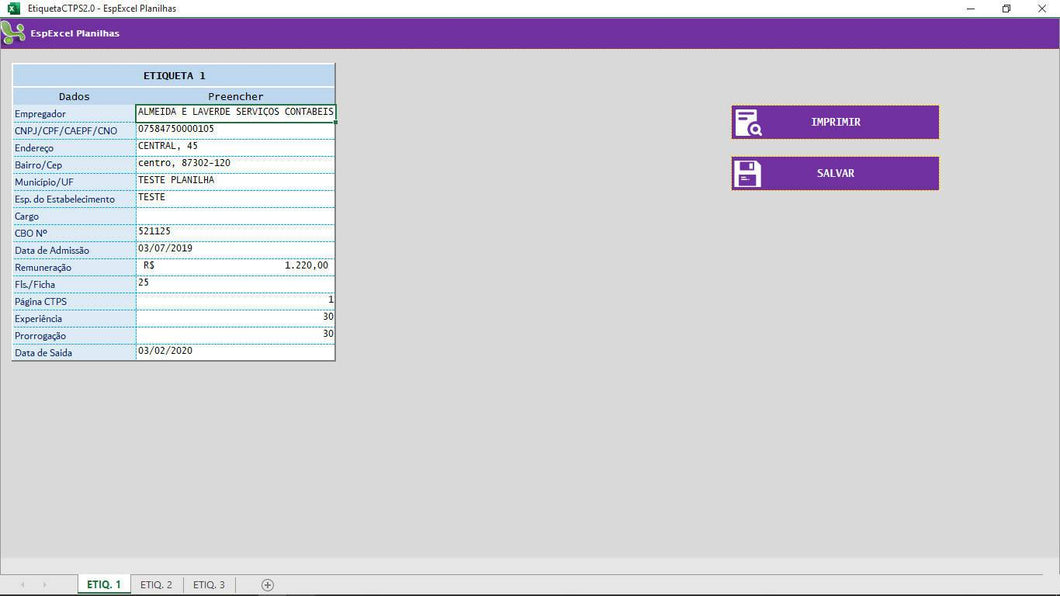
Task: Click the Município/UF label
Action: [44, 182]
